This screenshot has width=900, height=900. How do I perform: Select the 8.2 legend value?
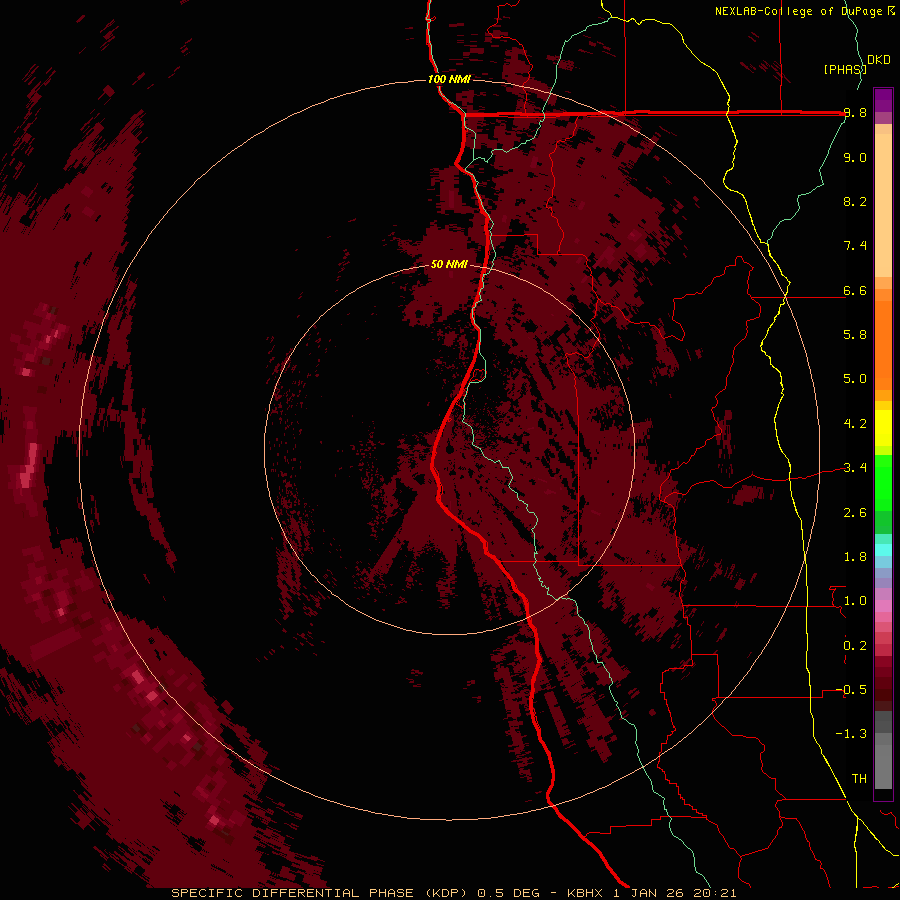point(855,201)
